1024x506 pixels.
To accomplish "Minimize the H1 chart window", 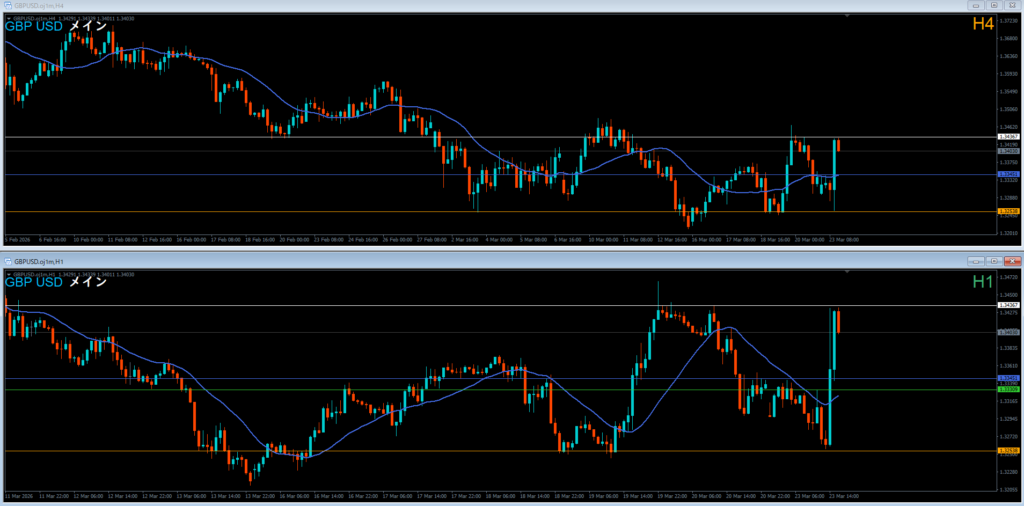I will [977, 261].
